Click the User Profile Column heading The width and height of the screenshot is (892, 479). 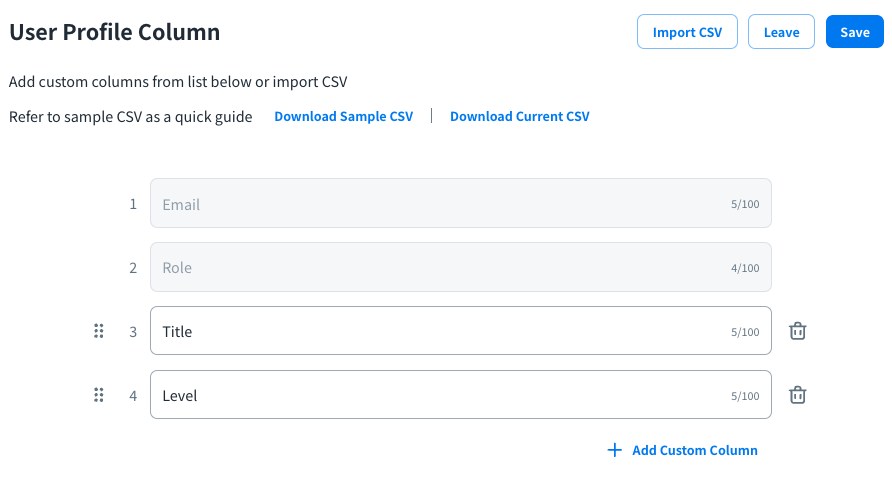point(114,32)
